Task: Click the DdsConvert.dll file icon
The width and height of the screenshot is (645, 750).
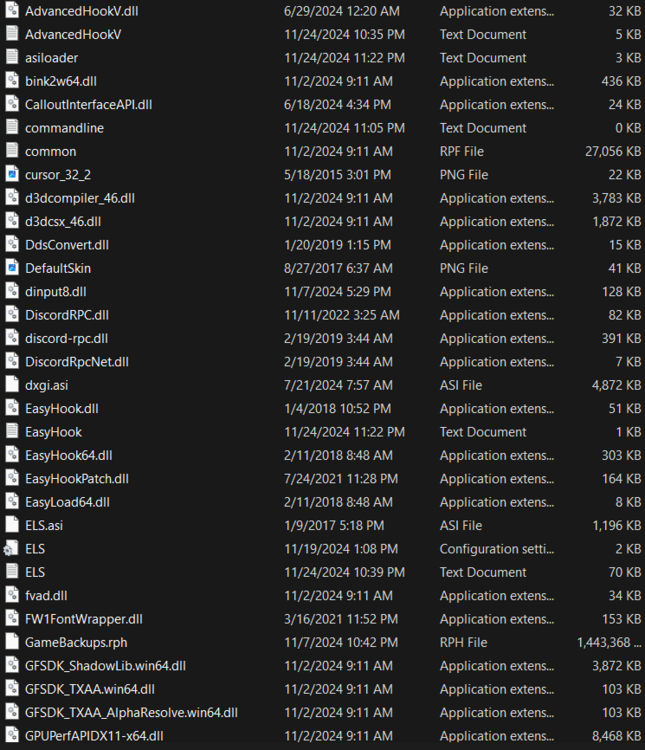Action: tap(12, 244)
